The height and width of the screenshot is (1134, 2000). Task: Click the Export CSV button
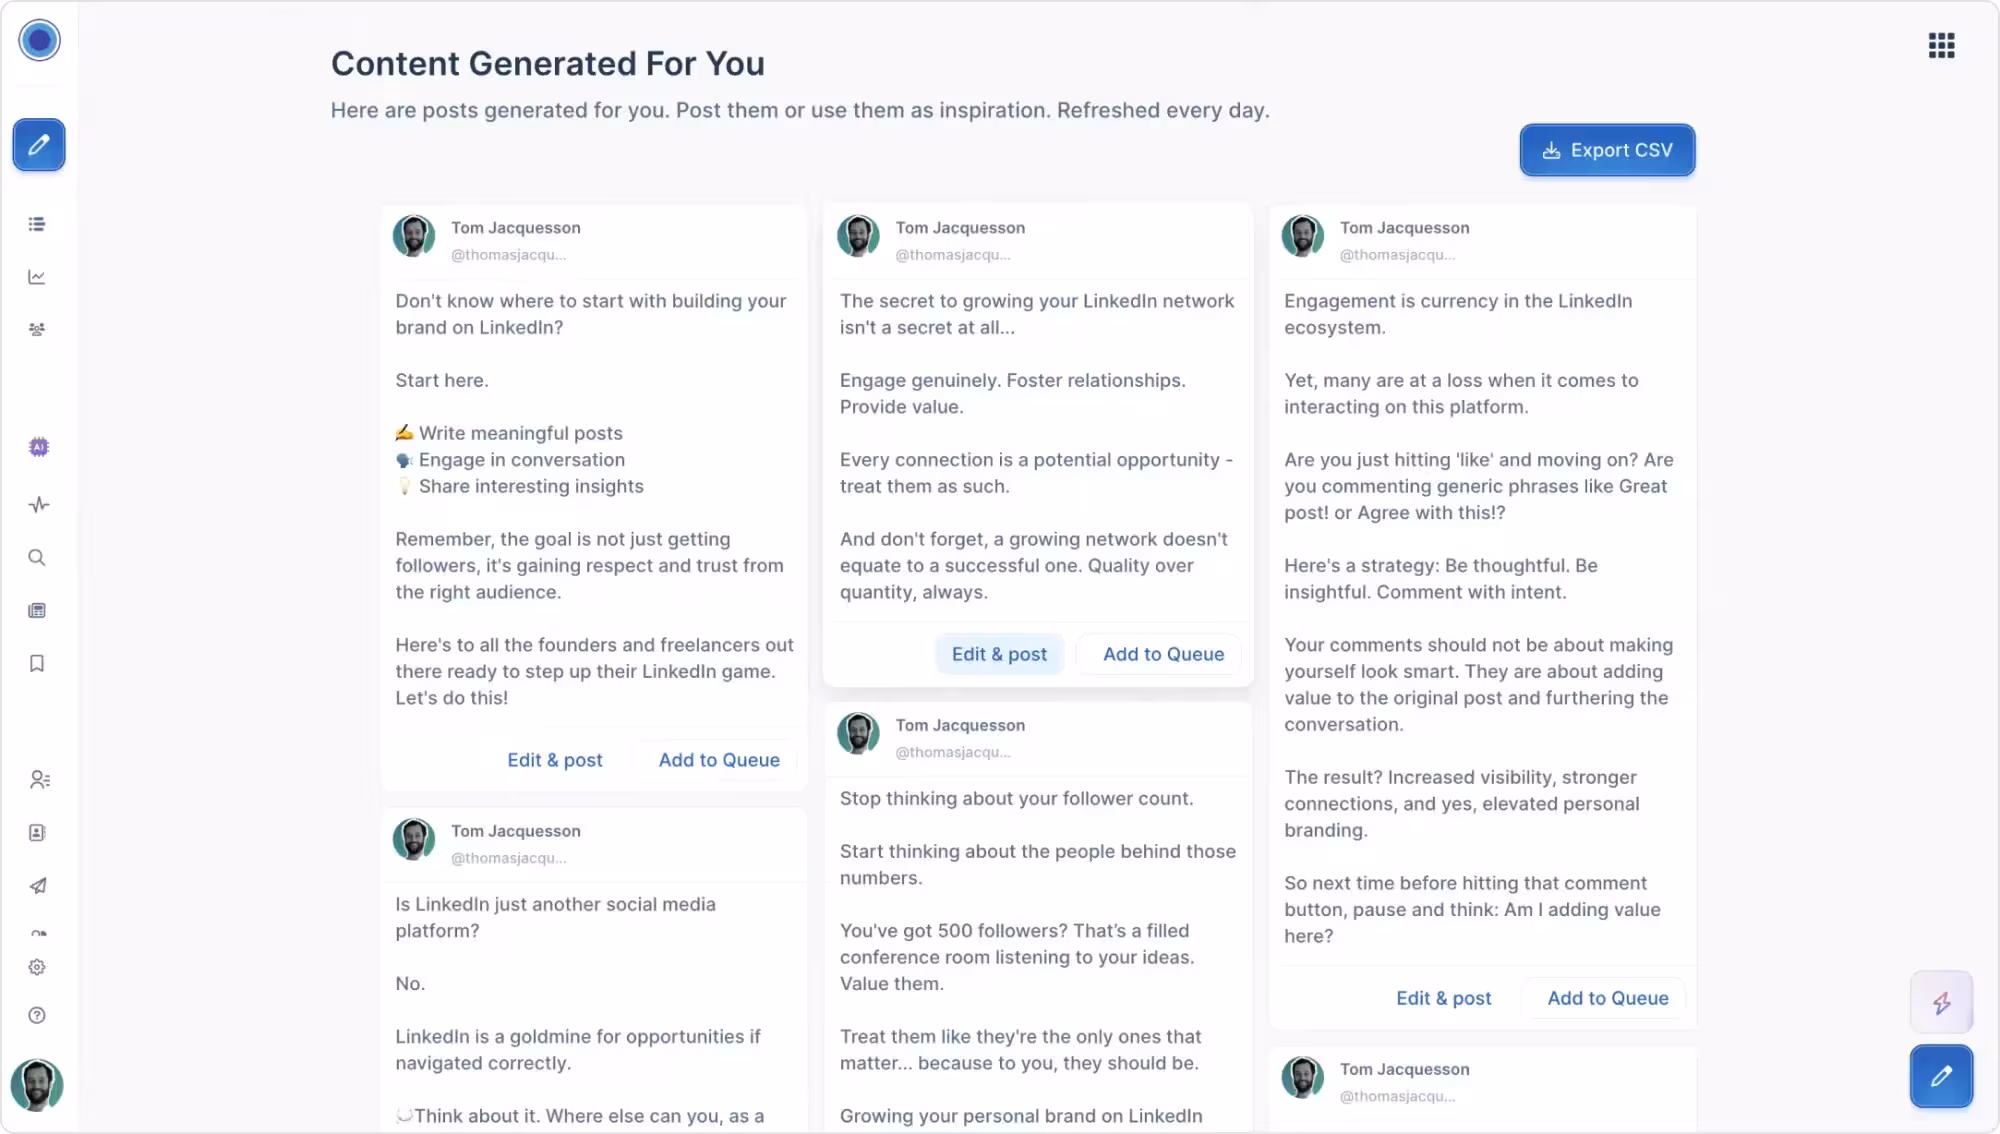tap(1607, 150)
